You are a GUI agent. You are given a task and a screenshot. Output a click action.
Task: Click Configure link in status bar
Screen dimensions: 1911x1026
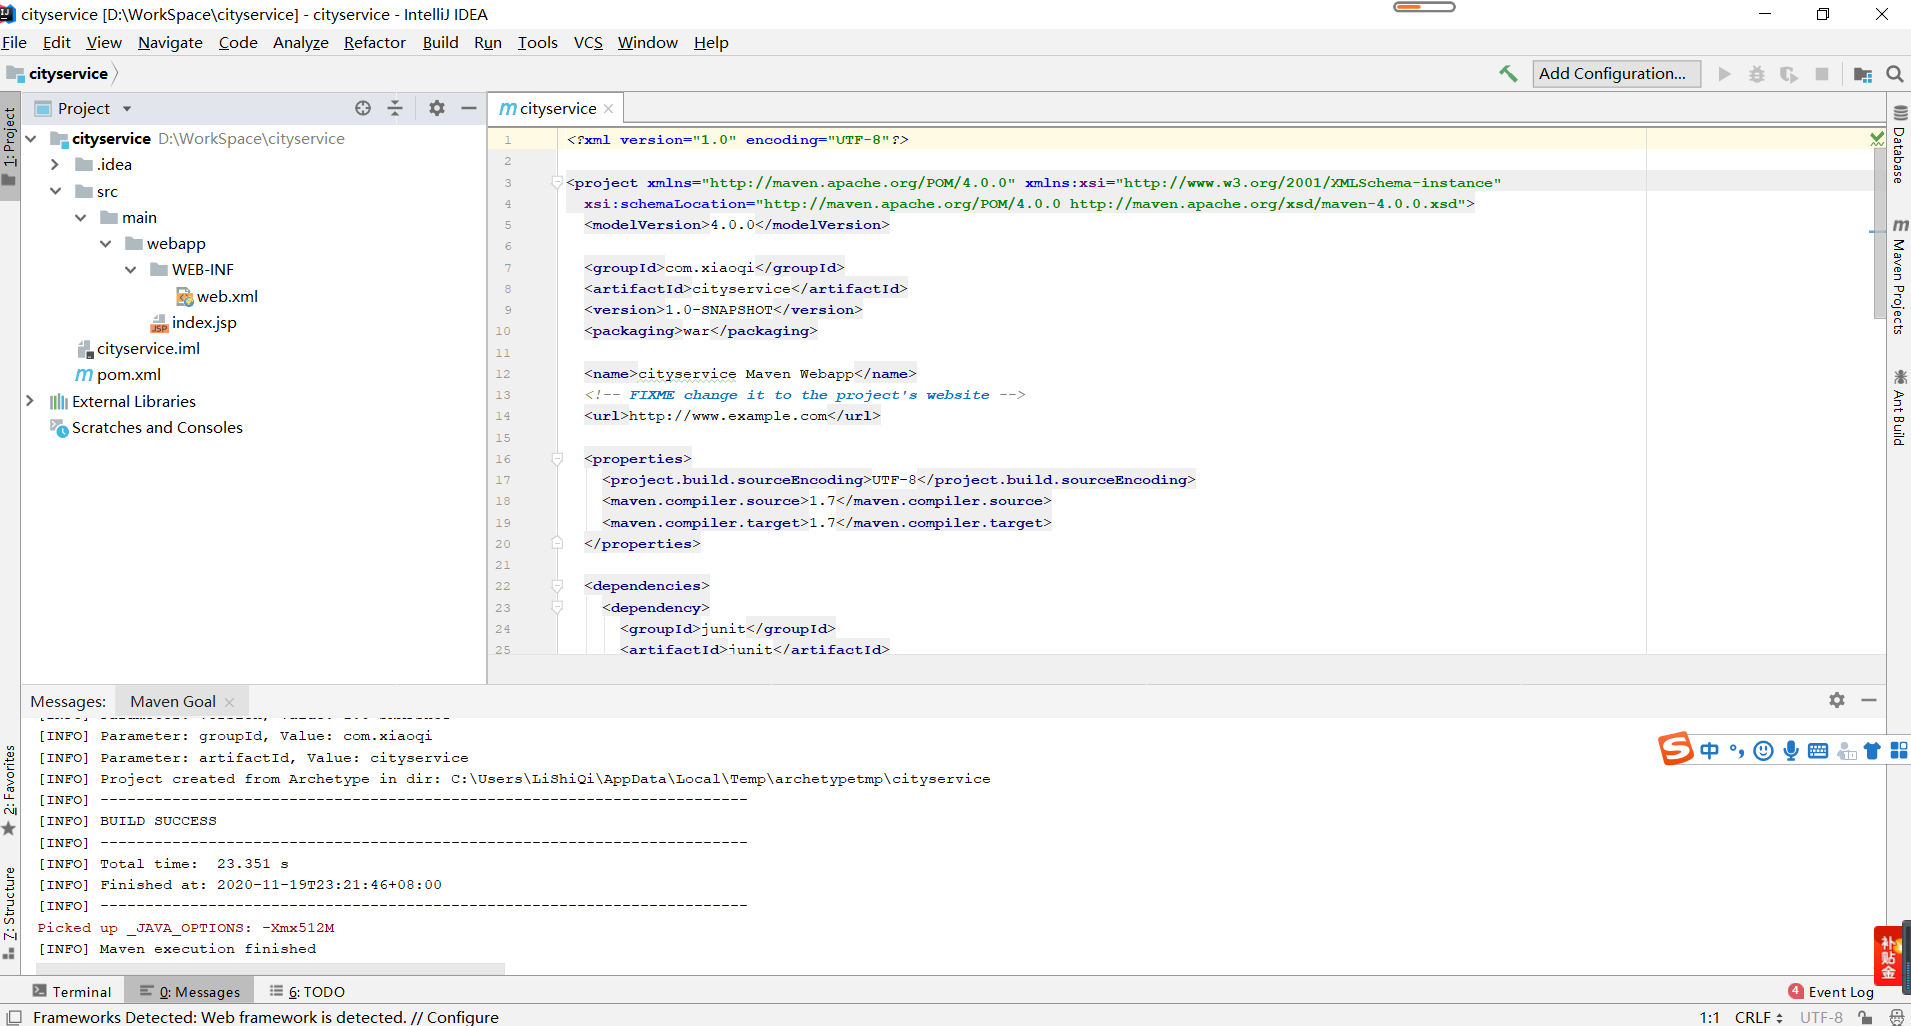462,1017
